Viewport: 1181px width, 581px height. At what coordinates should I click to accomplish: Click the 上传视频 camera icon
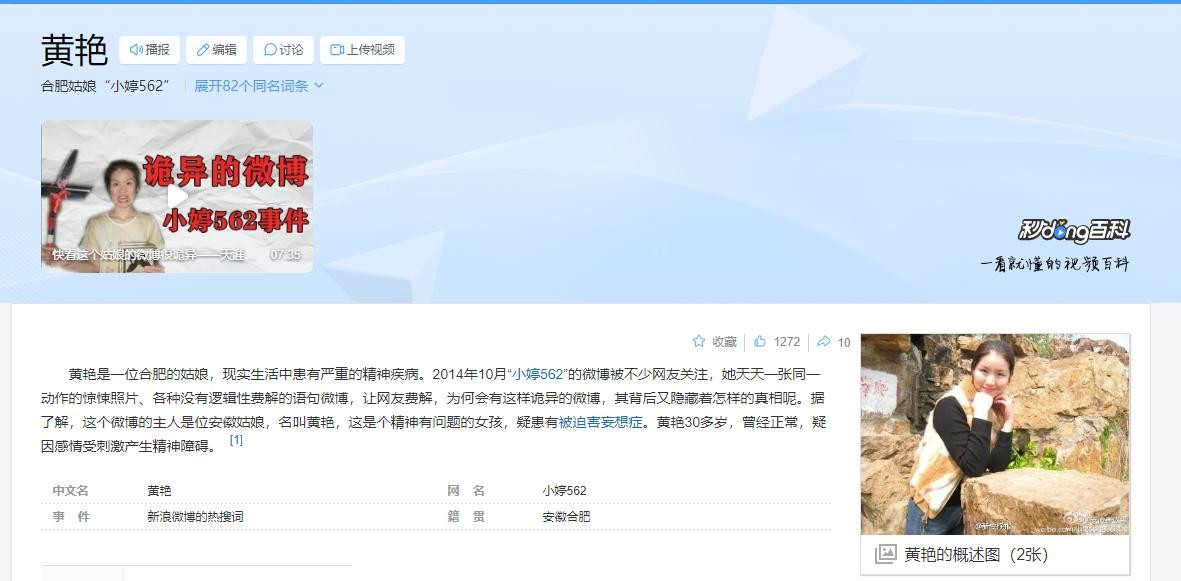coord(337,50)
